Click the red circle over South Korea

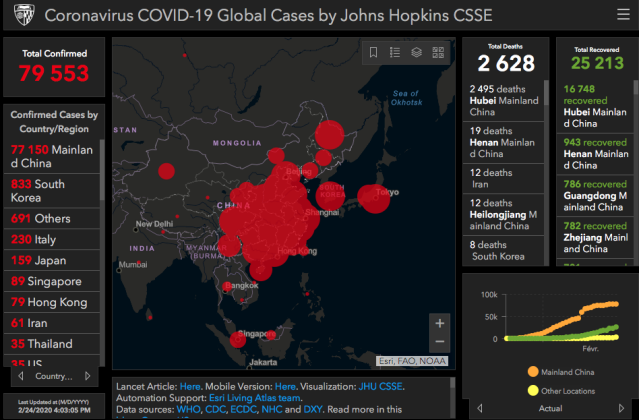click(330, 196)
